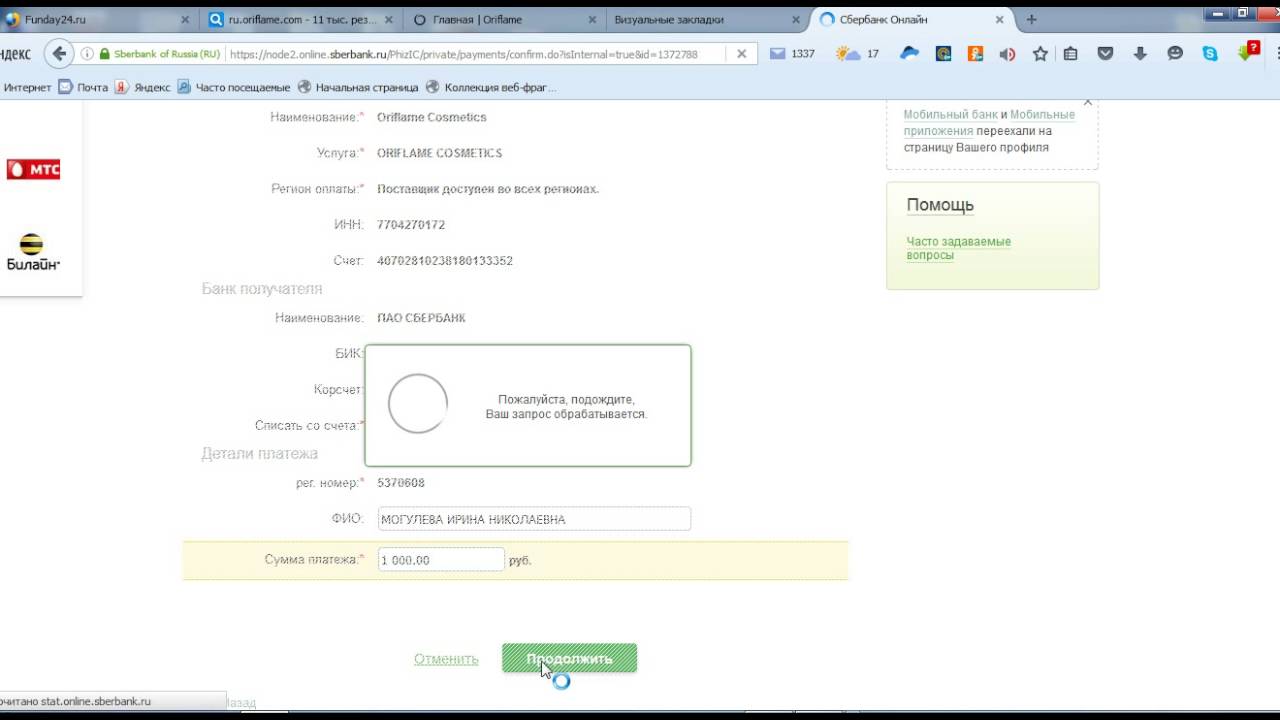The height and width of the screenshot is (720, 1280).
Task: Click the green Продолжить button
Action: (x=569, y=658)
